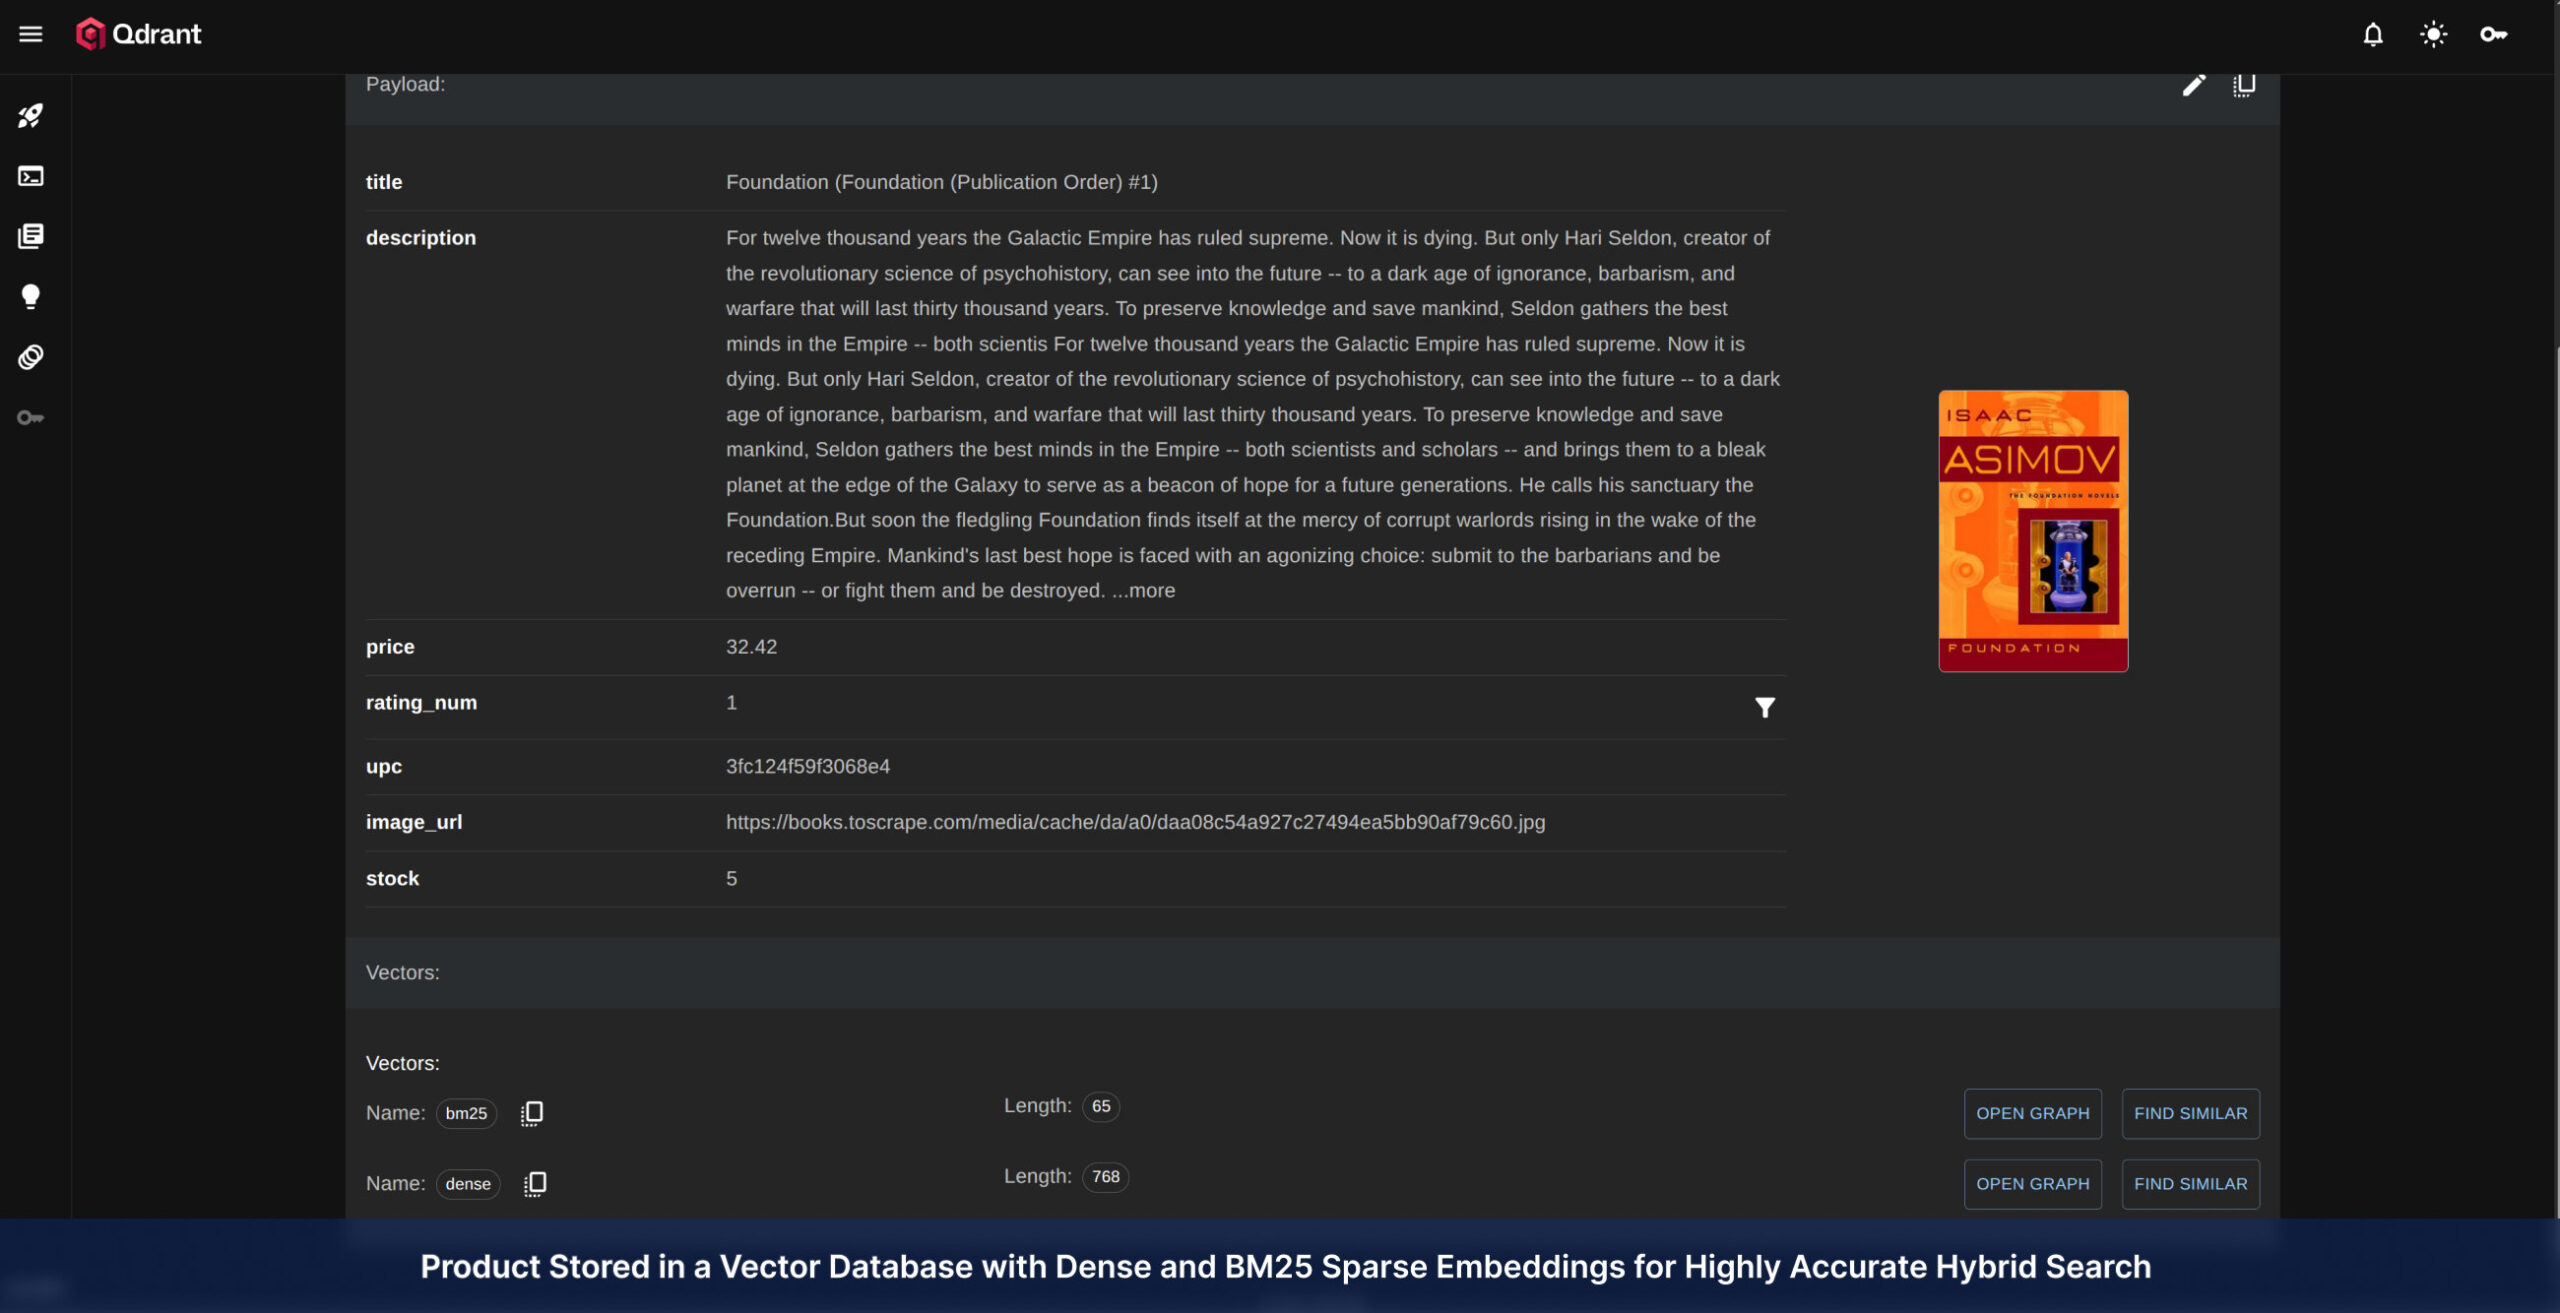Find similar points using dense vector
The image size is (2560, 1313).
click(x=2190, y=1184)
